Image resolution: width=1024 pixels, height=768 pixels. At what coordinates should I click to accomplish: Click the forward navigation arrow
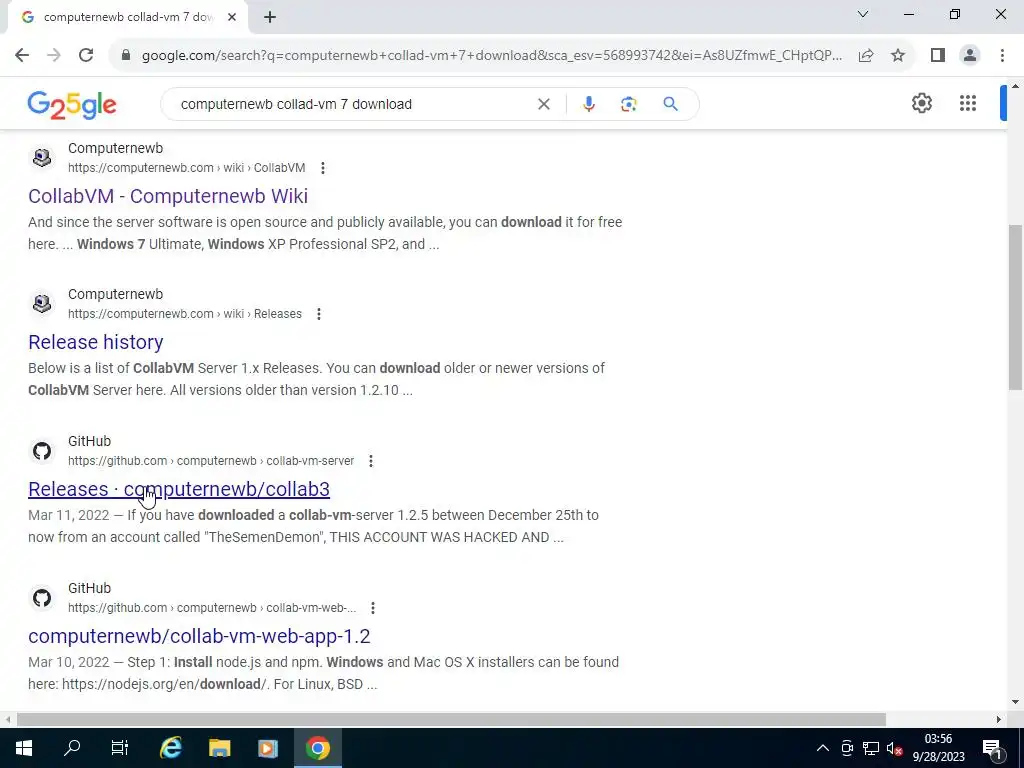click(54, 56)
